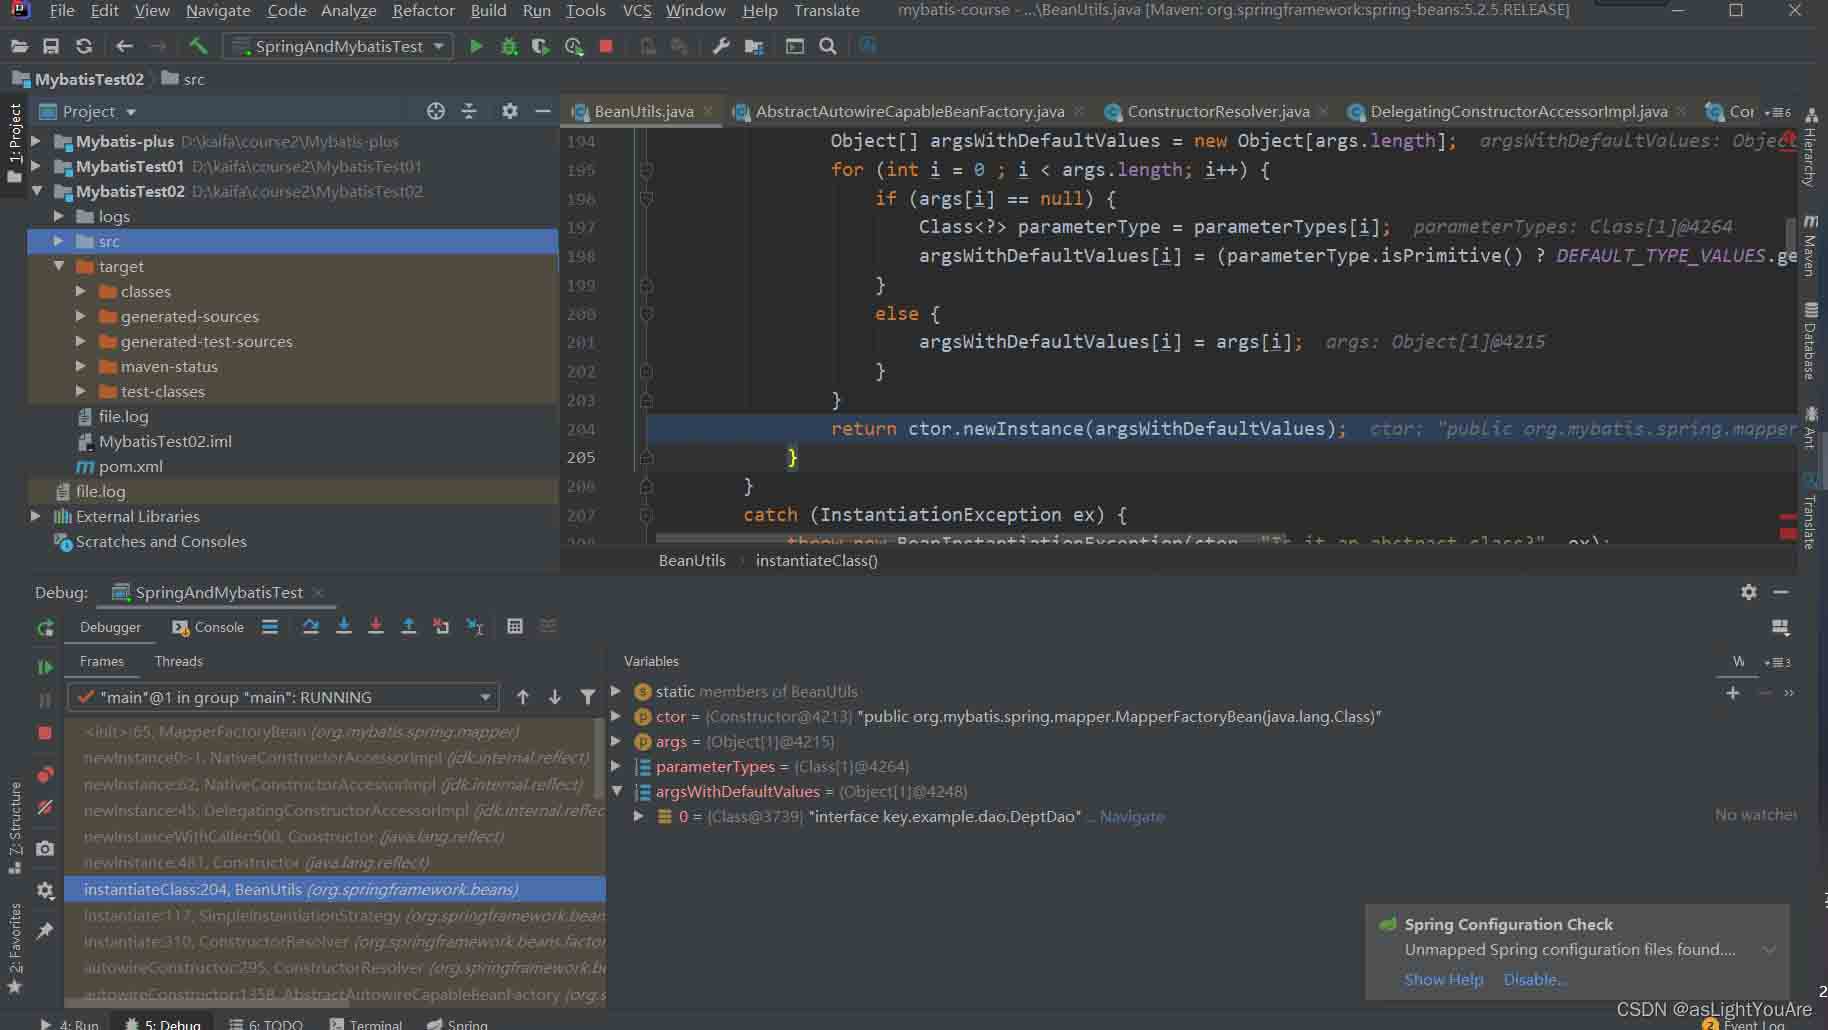
Task: Click the Step Over debug icon
Action: click(311, 626)
